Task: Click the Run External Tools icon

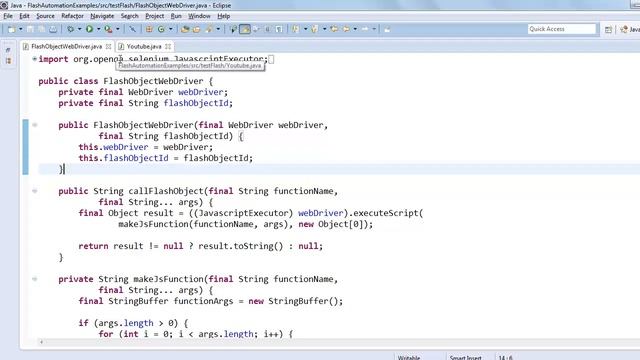Action: coord(108,29)
